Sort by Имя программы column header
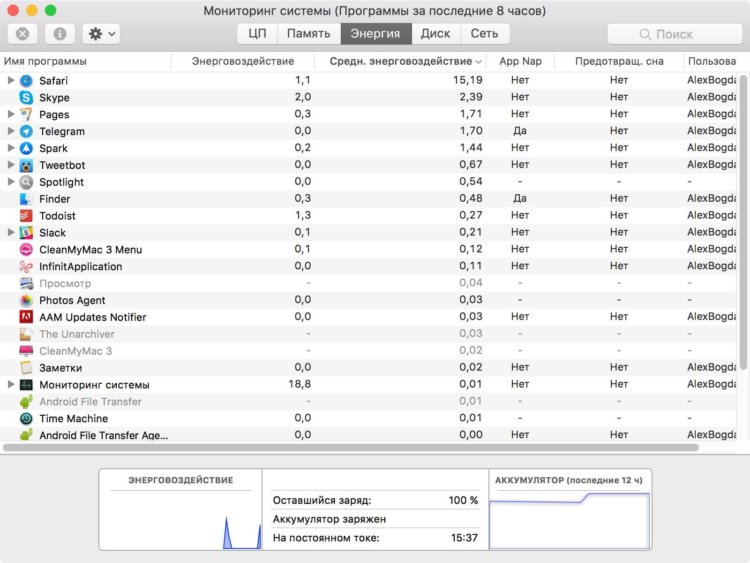The height and width of the screenshot is (563, 750). 85,61
